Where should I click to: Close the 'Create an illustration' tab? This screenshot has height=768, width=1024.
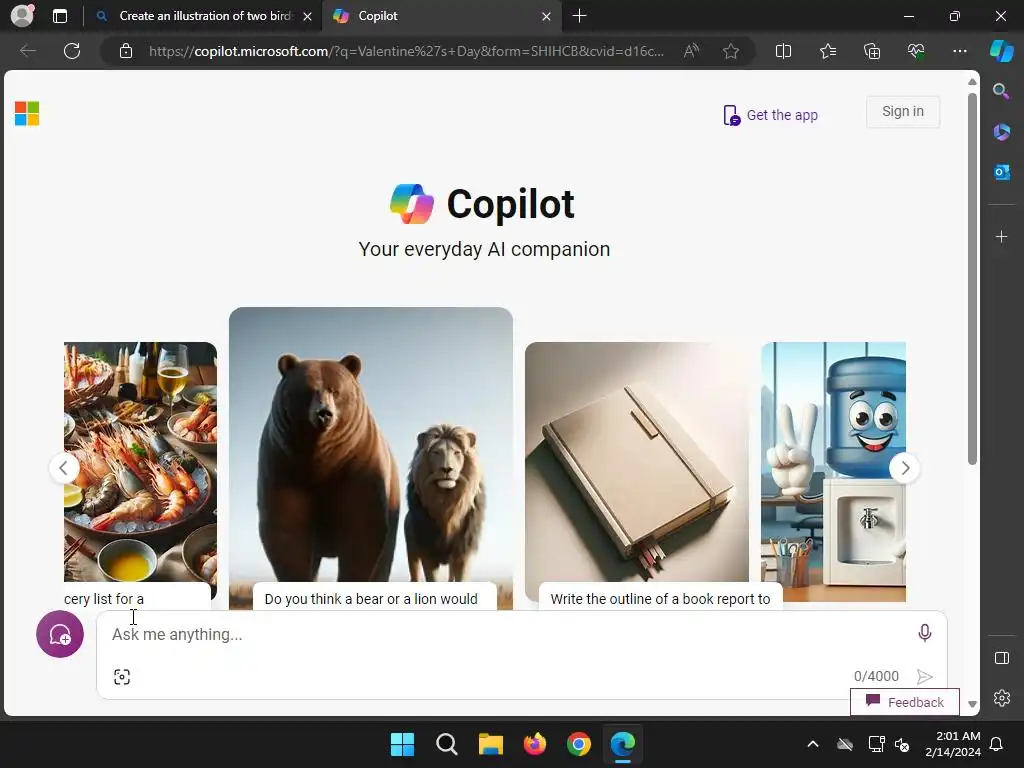click(x=307, y=16)
